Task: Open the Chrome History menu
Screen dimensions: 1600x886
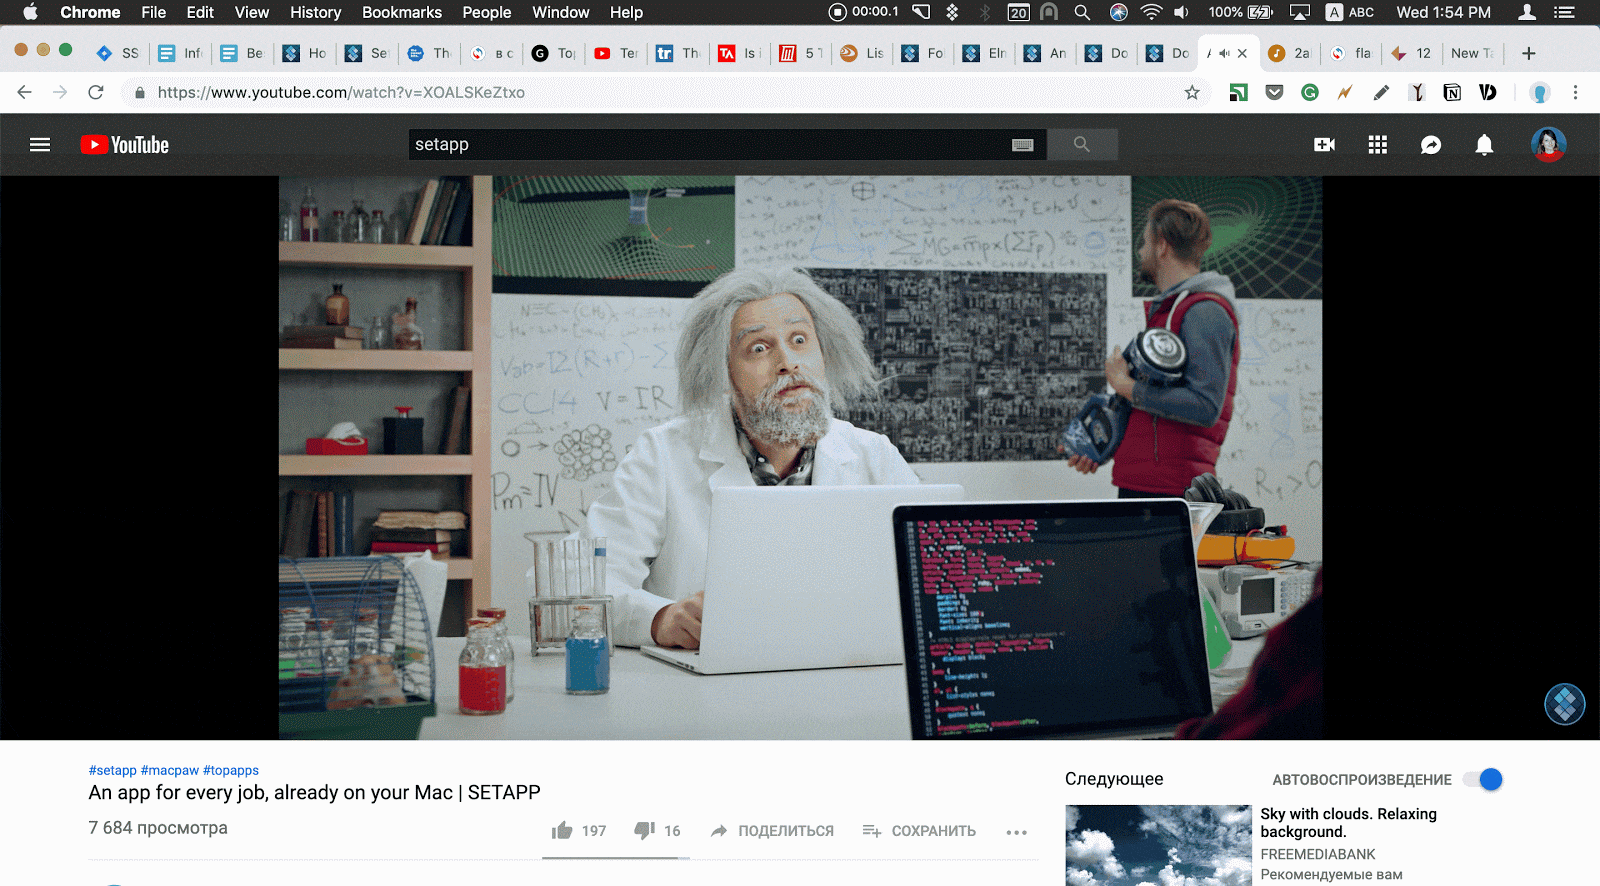Action: tap(315, 12)
